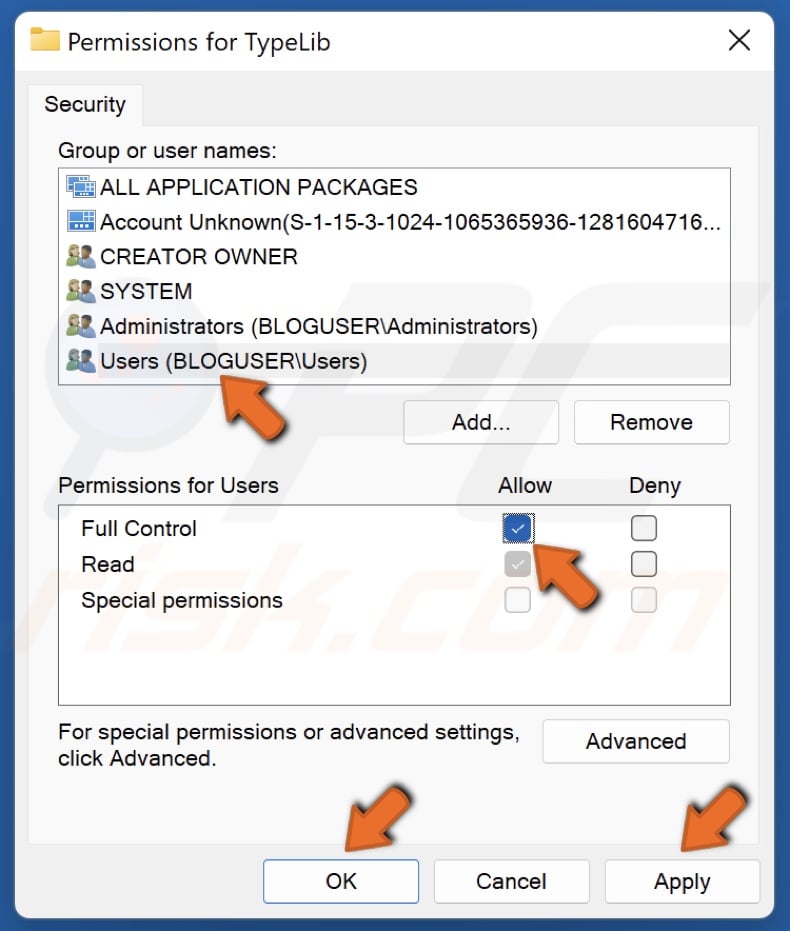This screenshot has height=931, width=790.
Task: Open the Advanced settings dialog
Action: click(x=635, y=742)
